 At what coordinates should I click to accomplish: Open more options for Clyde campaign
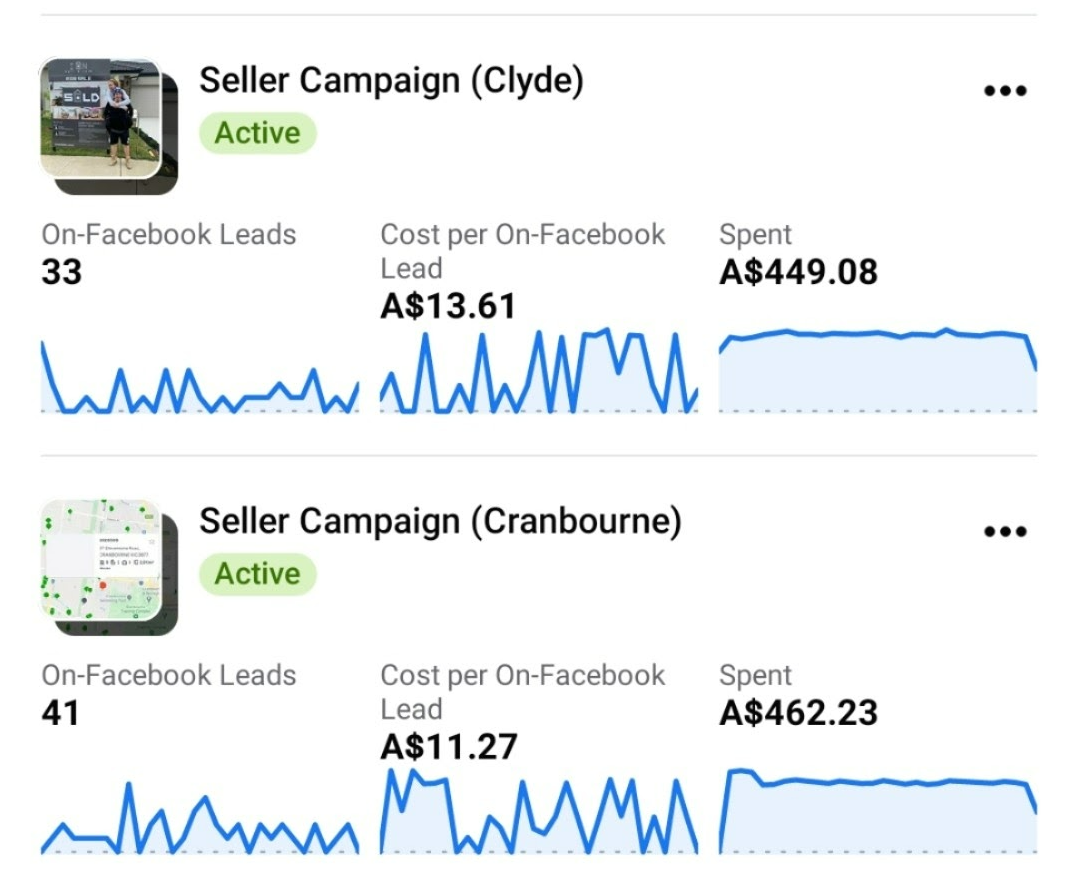pyautogui.click(x=1004, y=91)
